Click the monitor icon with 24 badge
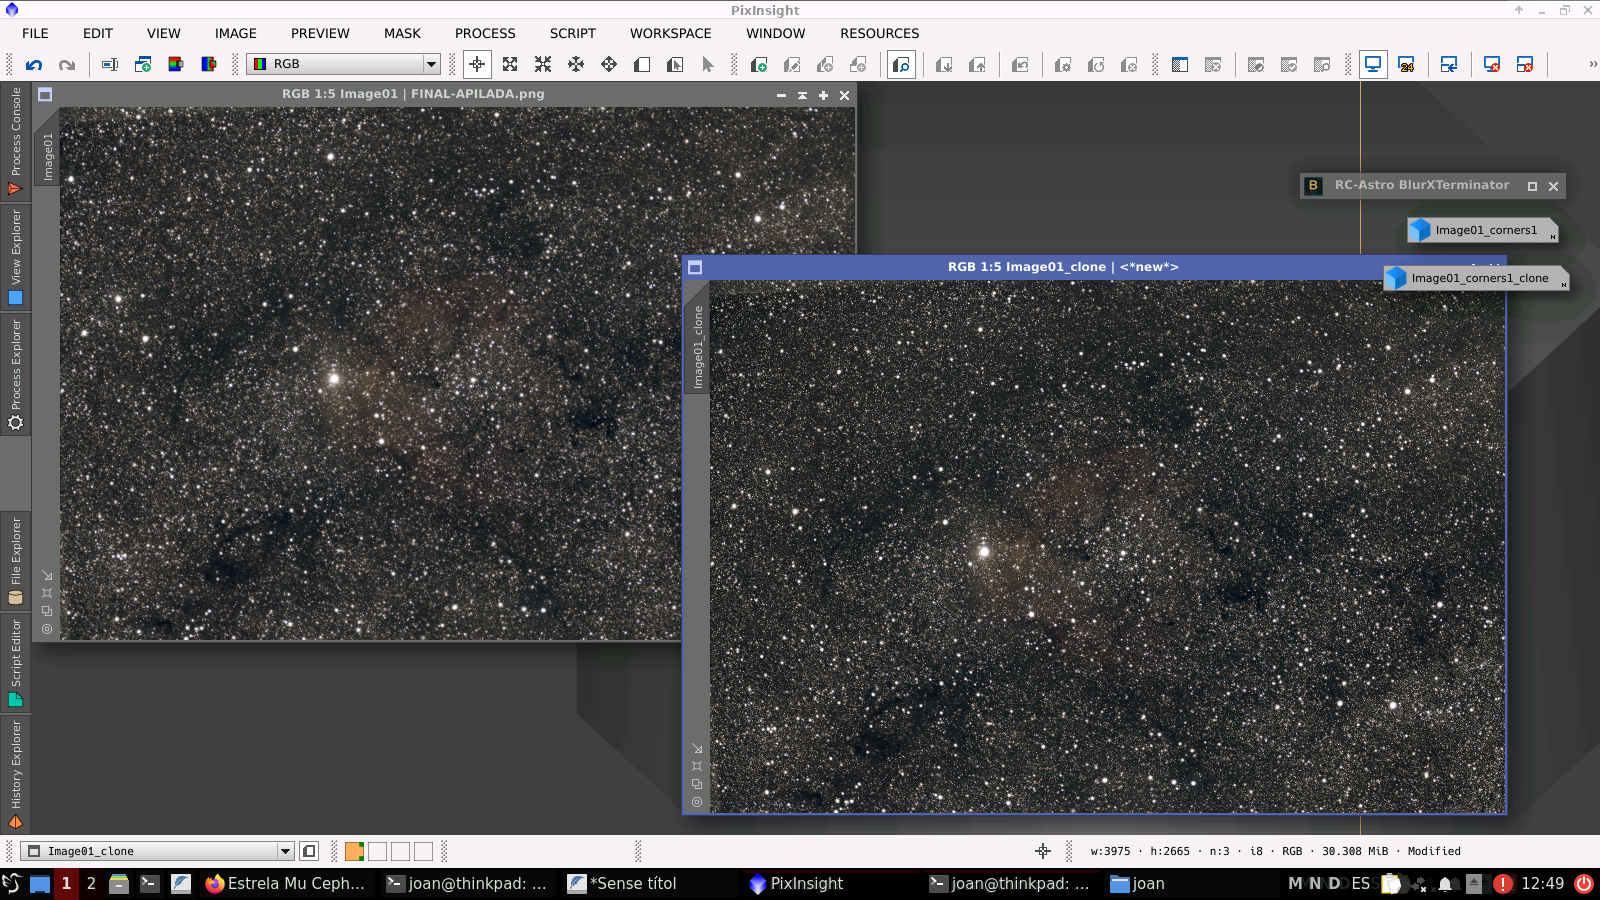 click(x=1406, y=65)
